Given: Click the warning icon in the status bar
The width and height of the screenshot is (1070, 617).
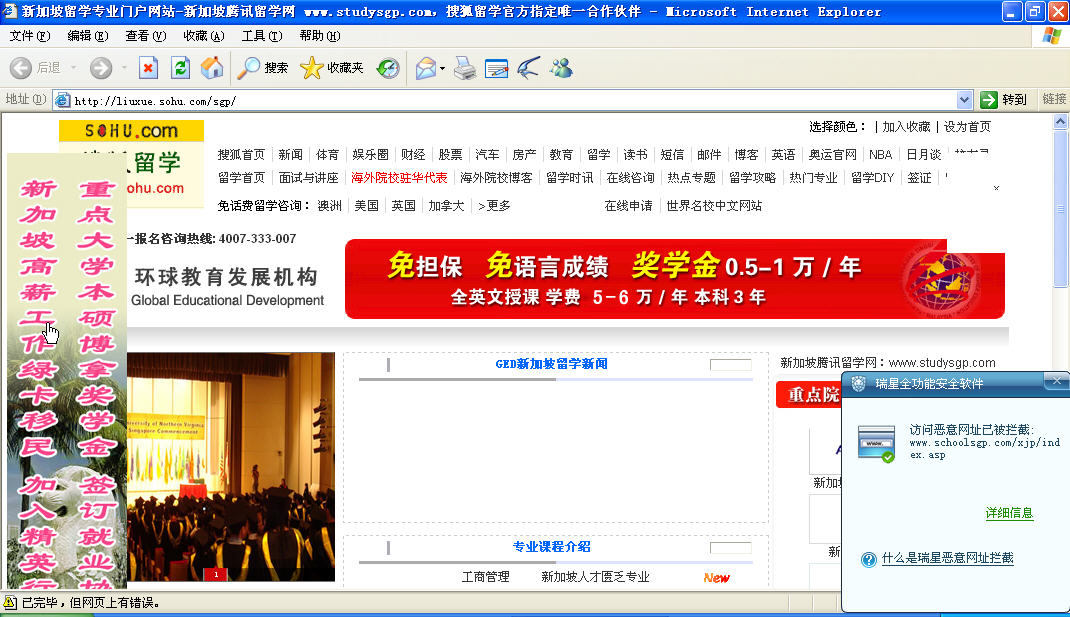Looking at the screenshot, I should coord(10,602).
